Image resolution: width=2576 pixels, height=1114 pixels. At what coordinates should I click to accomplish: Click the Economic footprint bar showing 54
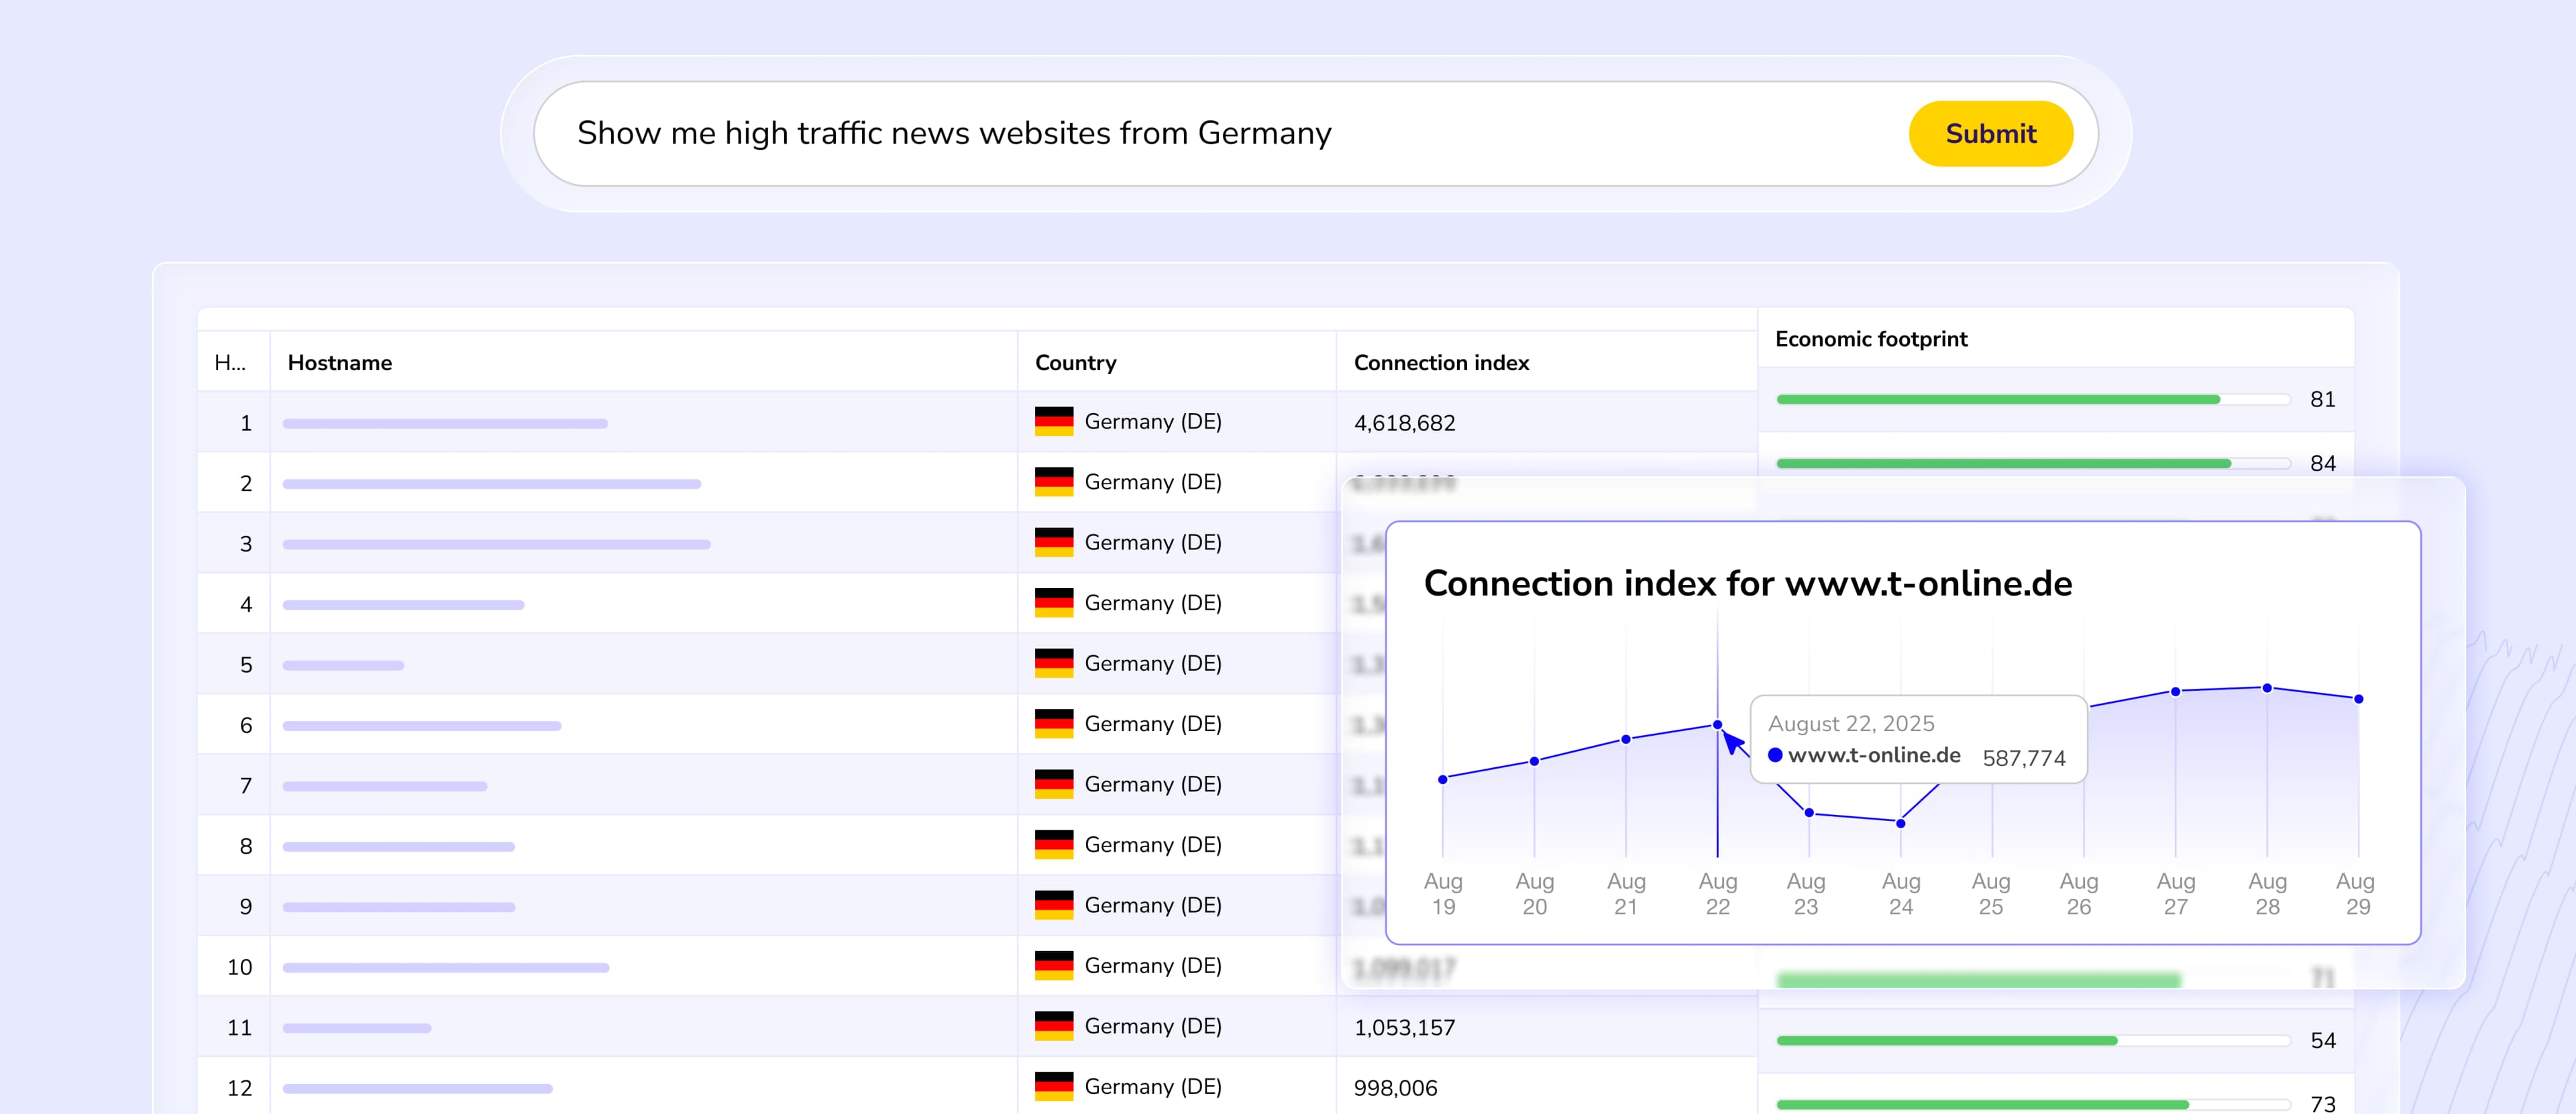coord(1946,1041)
